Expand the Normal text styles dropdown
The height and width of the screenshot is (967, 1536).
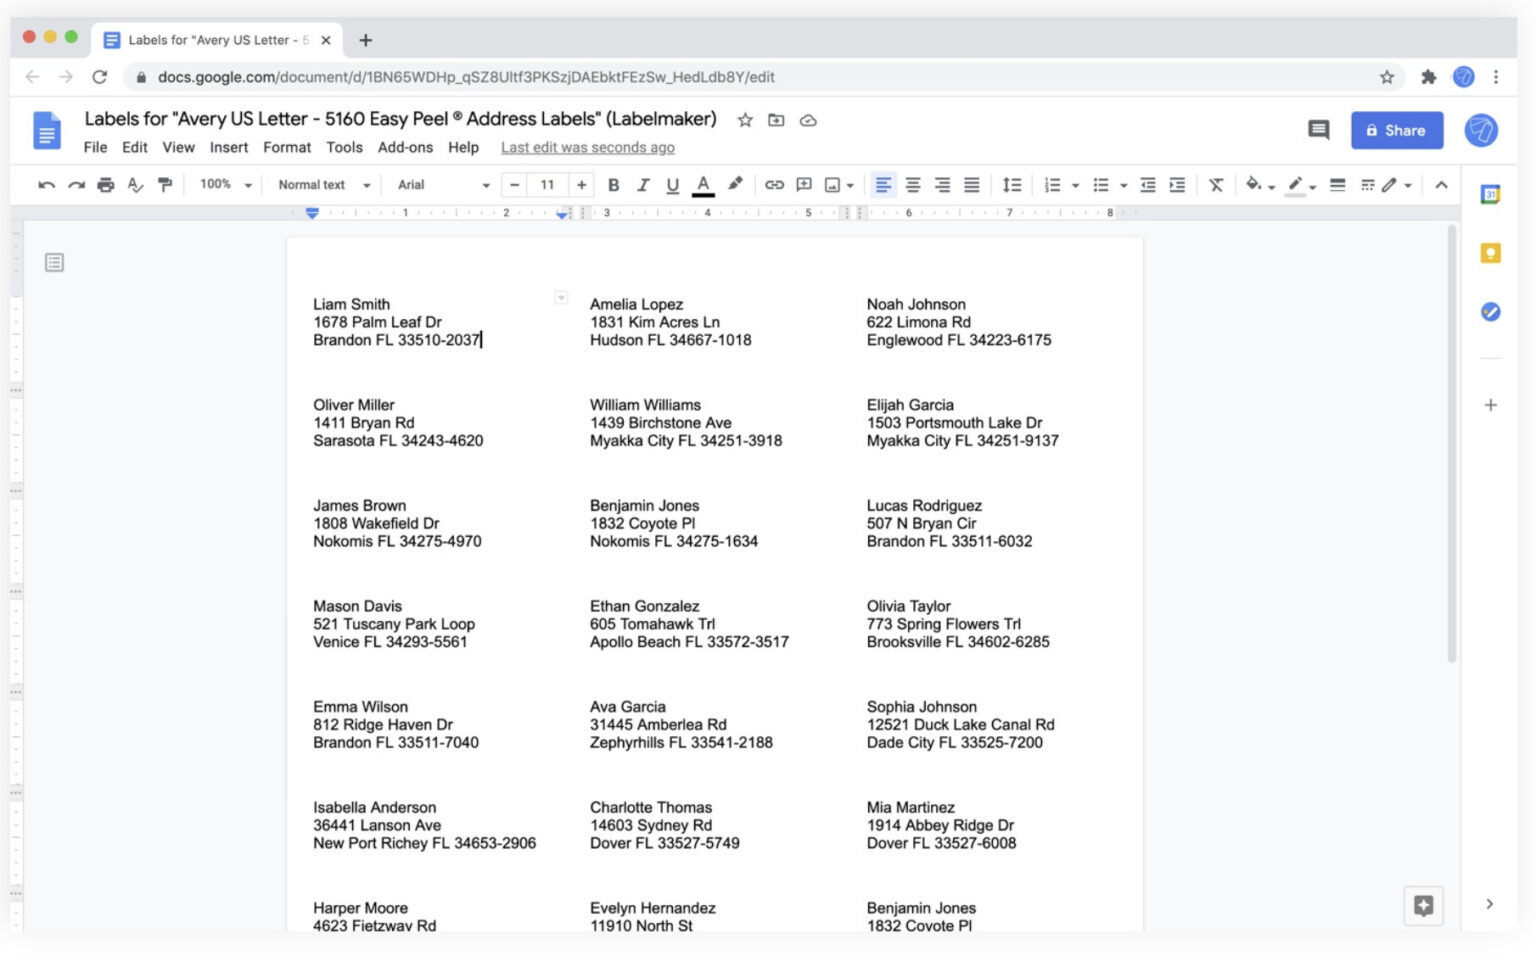coord(320,185)
